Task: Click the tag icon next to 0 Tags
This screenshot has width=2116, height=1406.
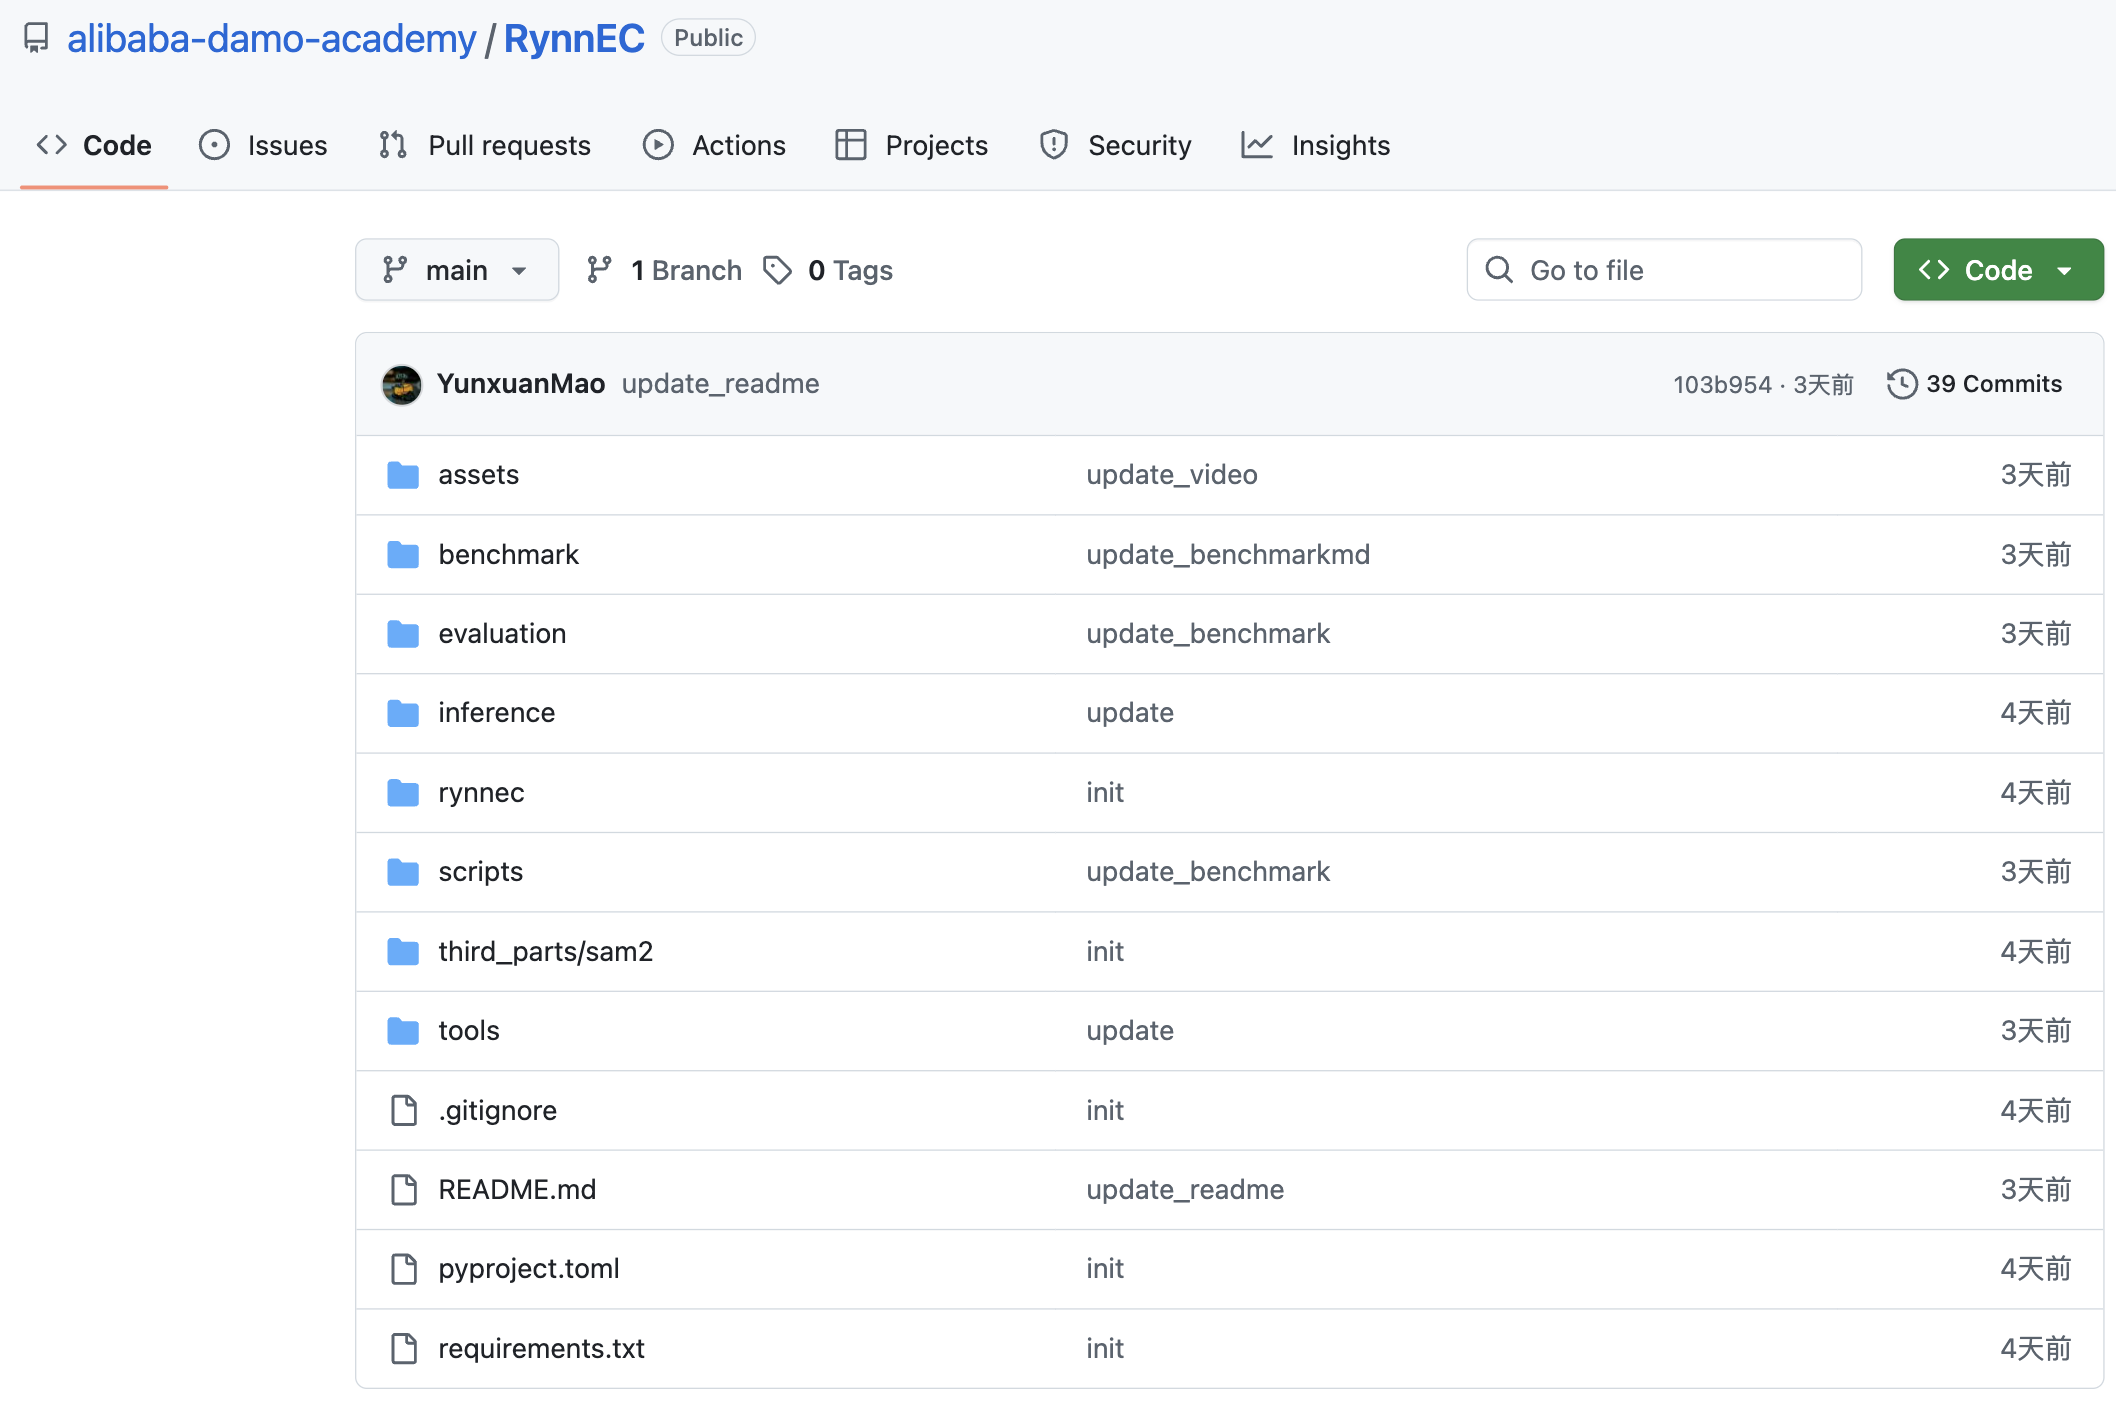Action: point(777,270)
